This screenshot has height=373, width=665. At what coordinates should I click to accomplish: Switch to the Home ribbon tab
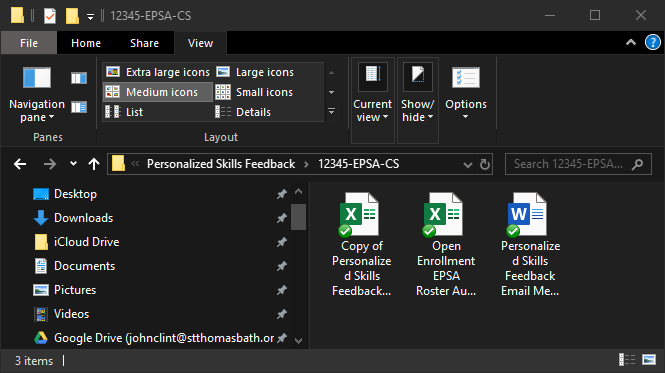[x=86, y=43]
